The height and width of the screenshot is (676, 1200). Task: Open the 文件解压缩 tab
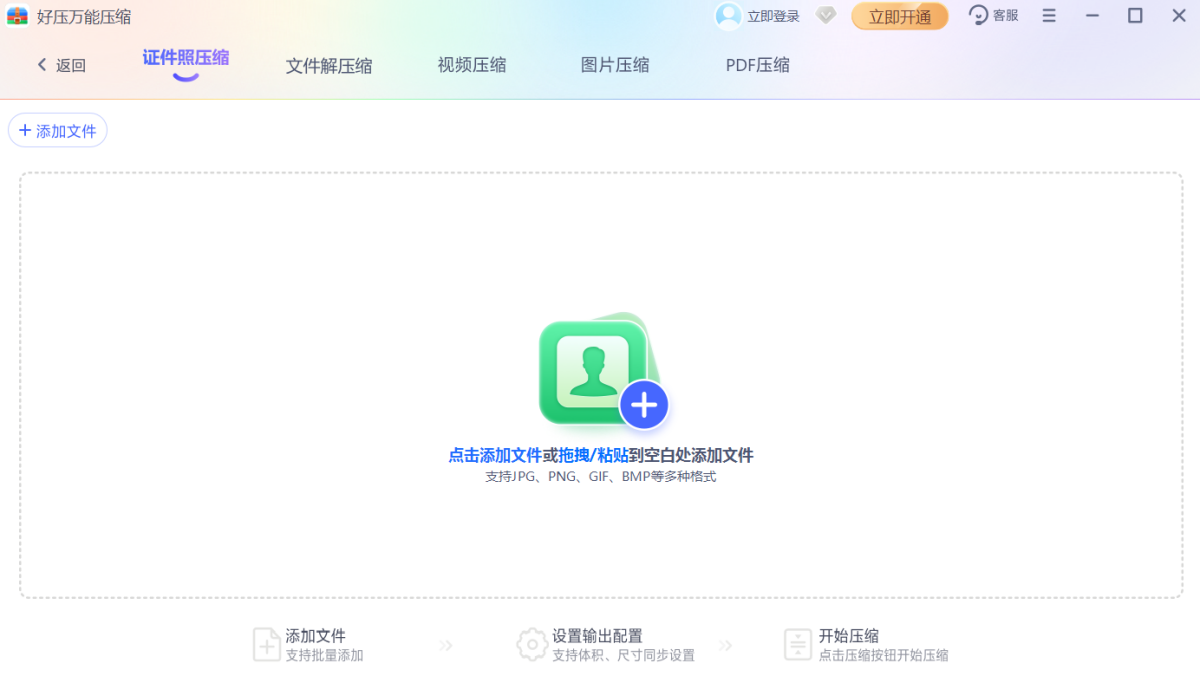[x=329, y=64]
